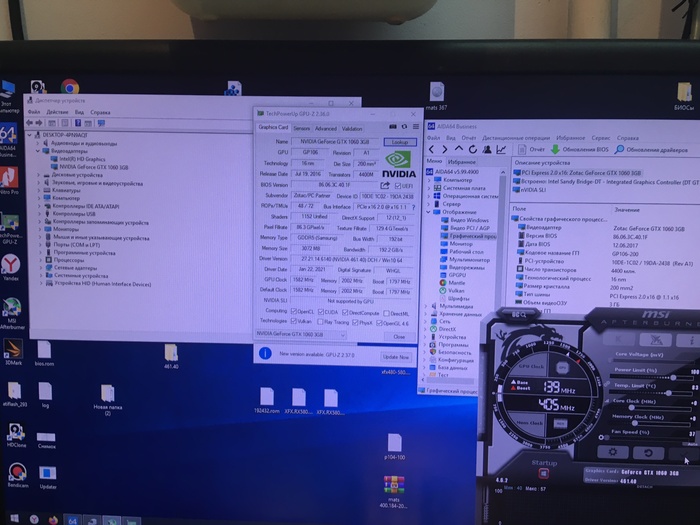Toggle OpenCL checkbox in GPU-Z
700x525 pixels.
(293, 311)
